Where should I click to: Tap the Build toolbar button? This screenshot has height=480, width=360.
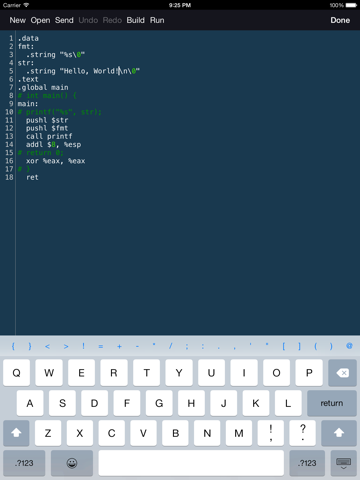(x=135, y=20)
